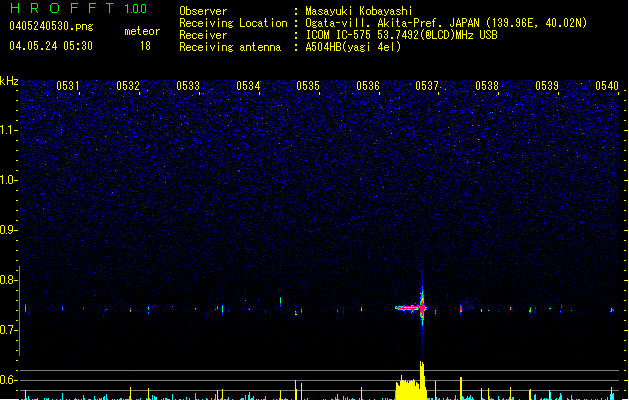Screen dimensions: 629x400
Task: Click the 0.9 kHz axis label
Action: (x=8, y=230)
